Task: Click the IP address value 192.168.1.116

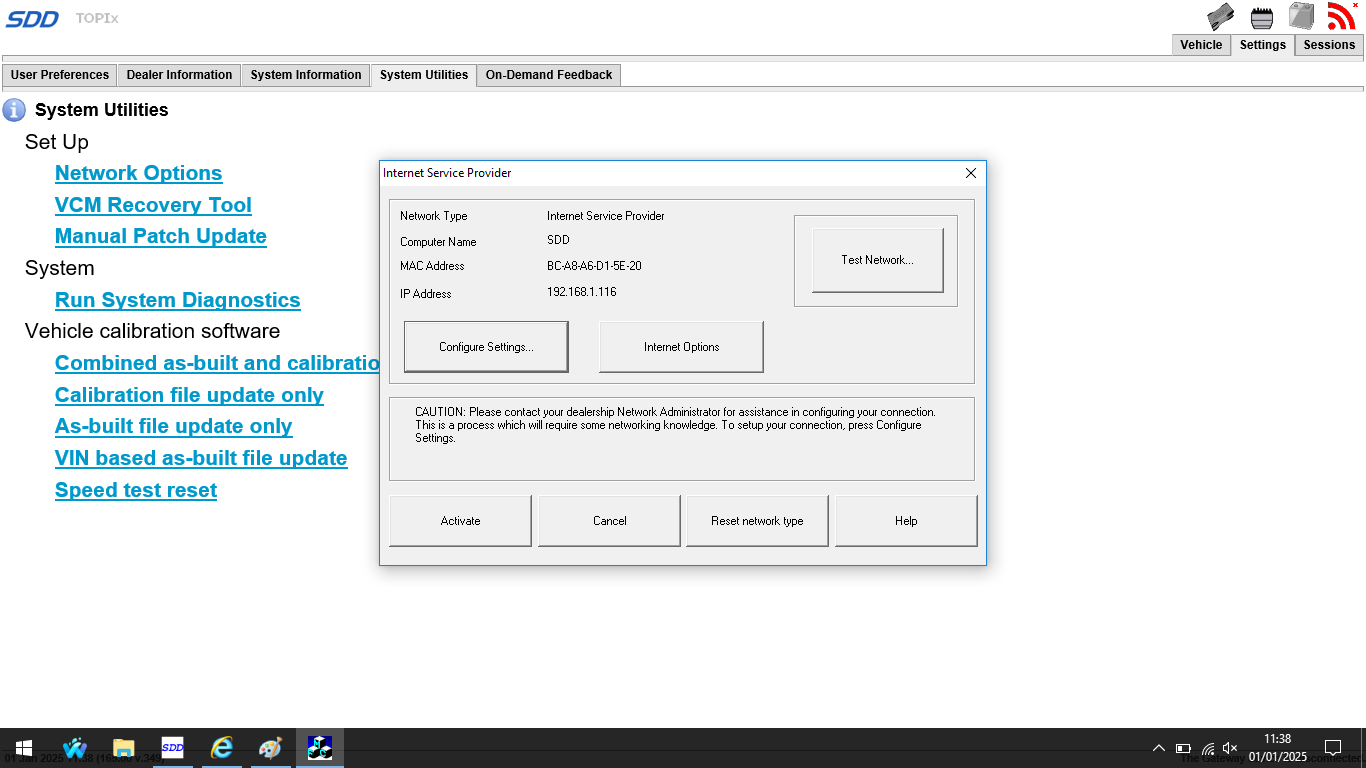Action: click(x=581, y=292)
